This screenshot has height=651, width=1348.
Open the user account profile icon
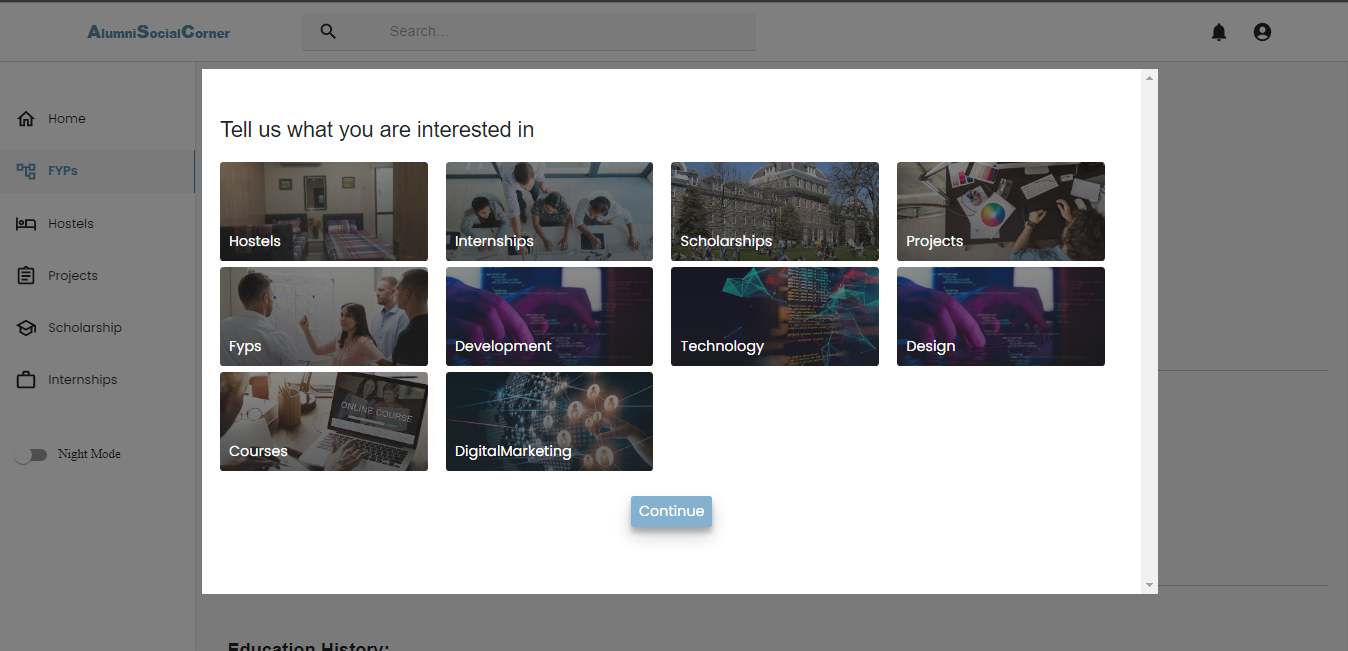(1262, 32)
